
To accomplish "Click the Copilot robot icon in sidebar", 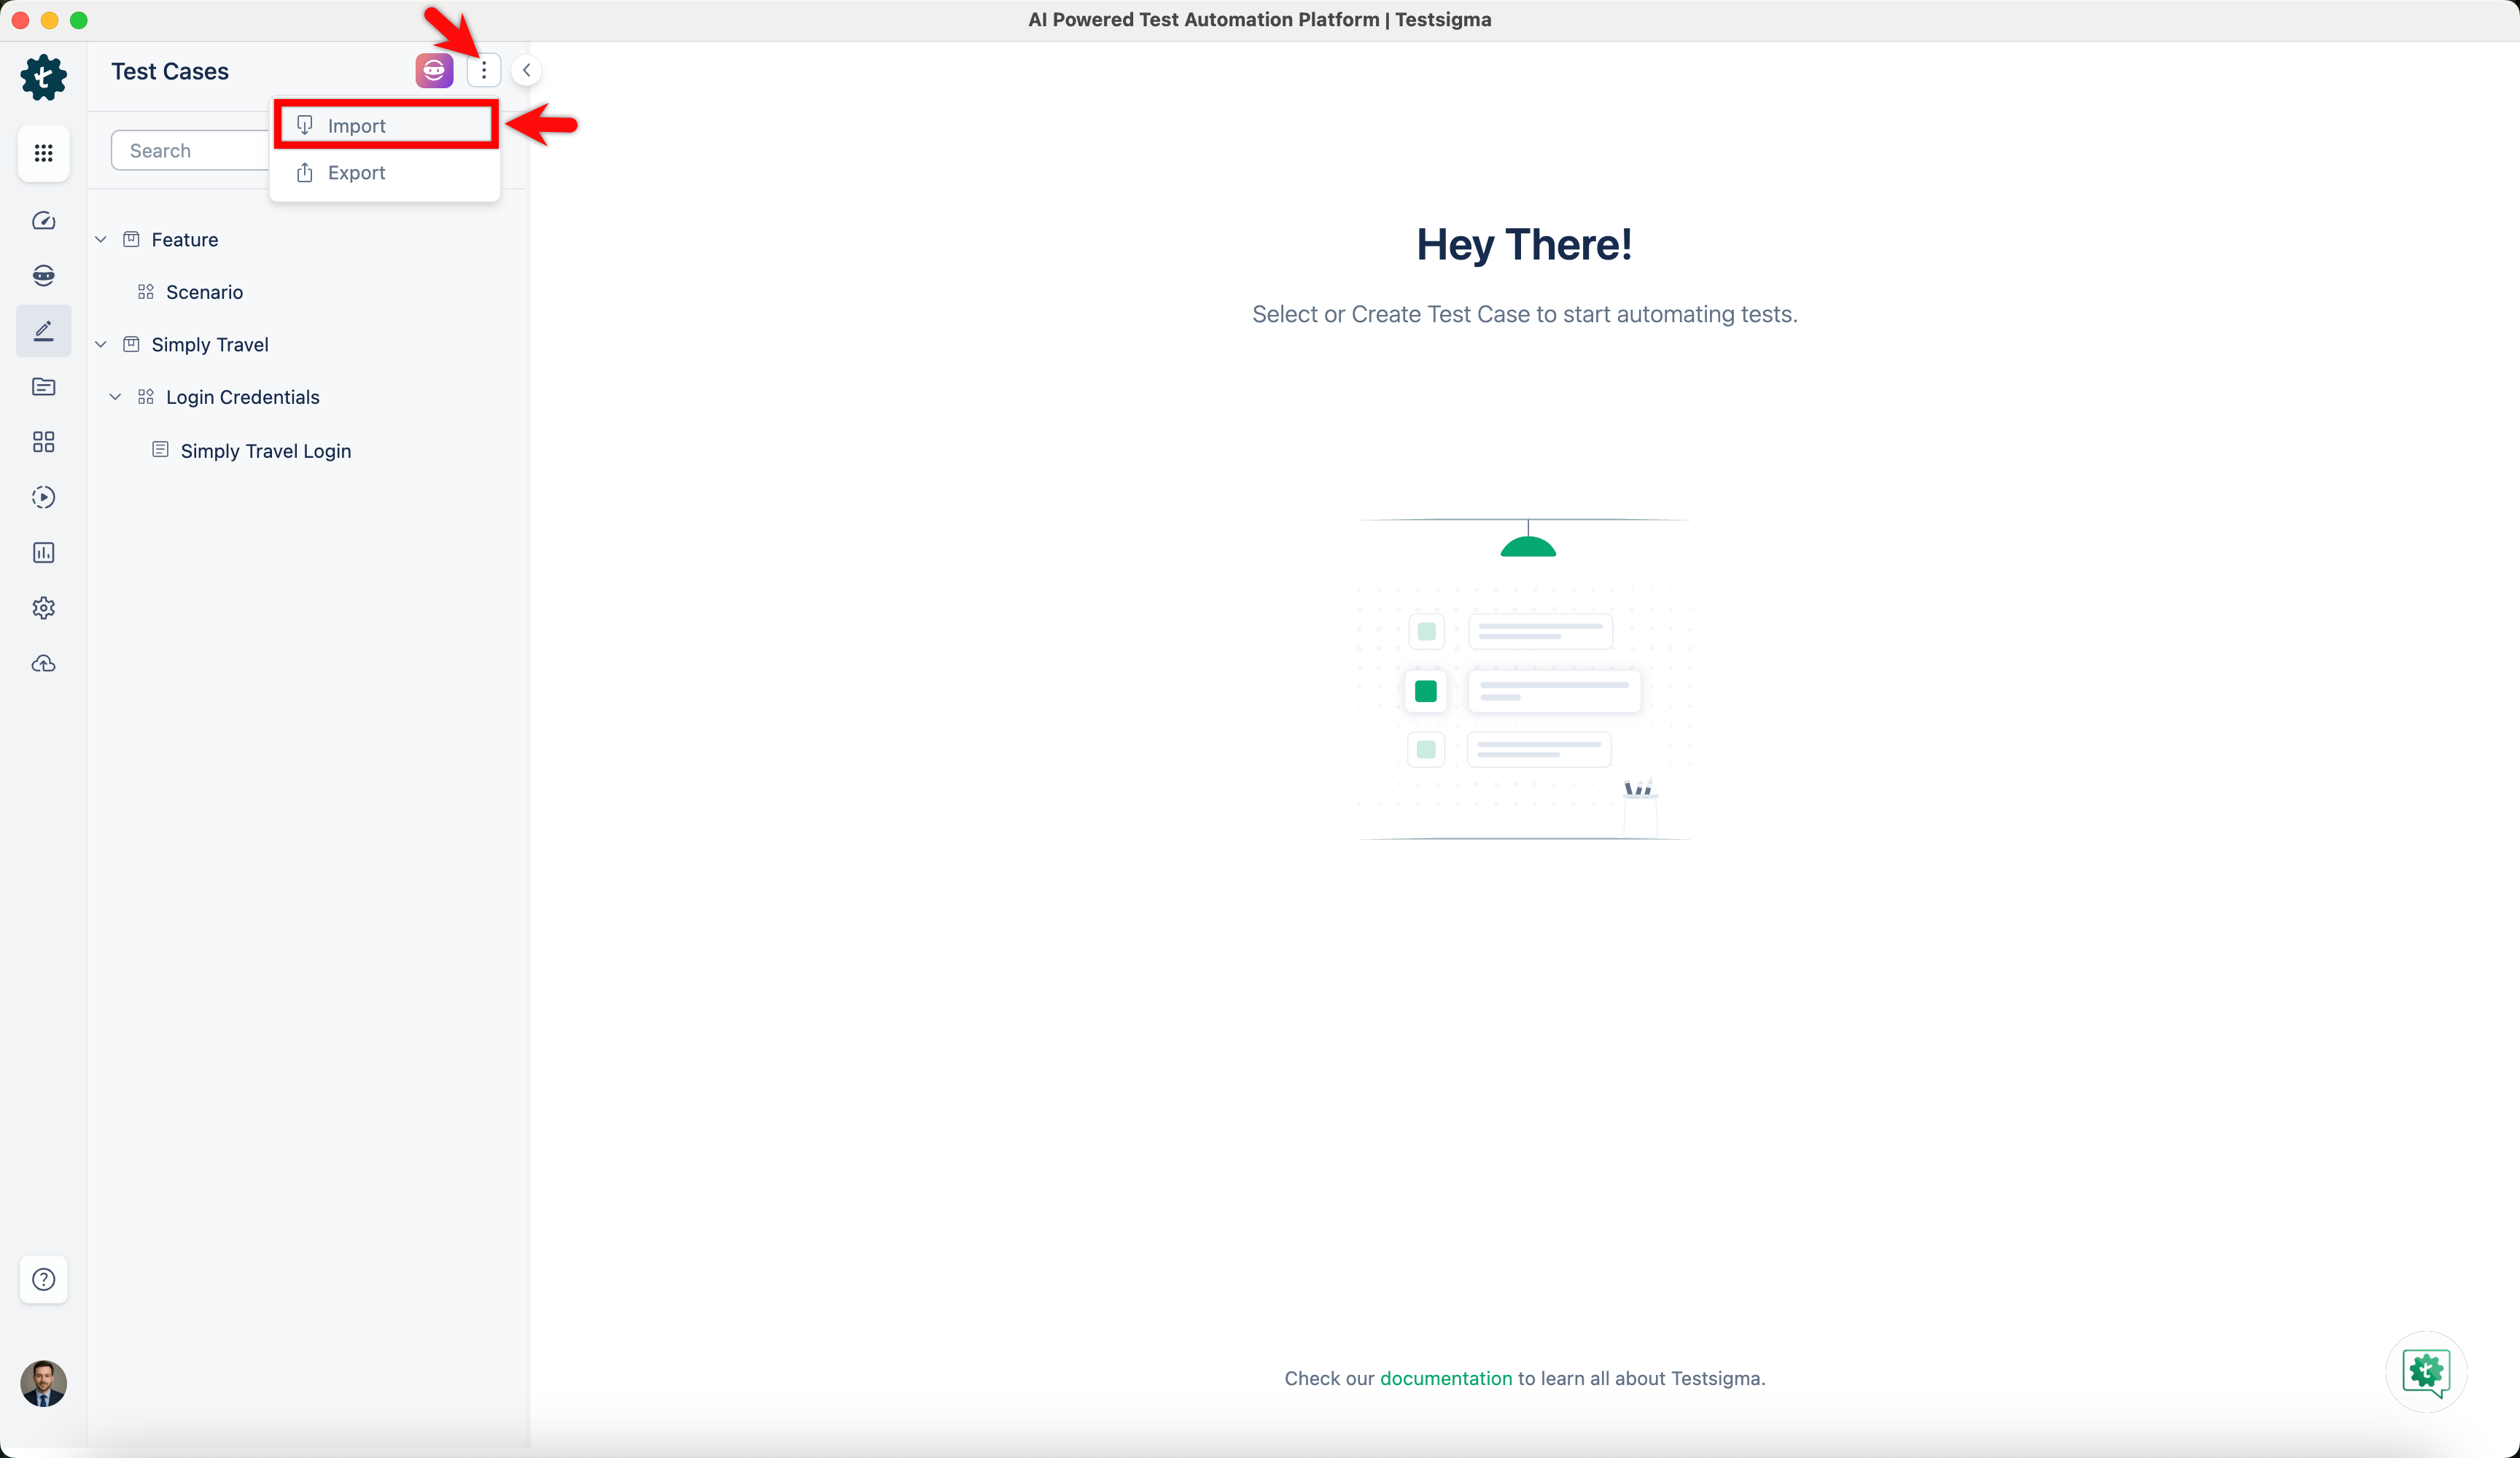I will (x=43, y=275).
